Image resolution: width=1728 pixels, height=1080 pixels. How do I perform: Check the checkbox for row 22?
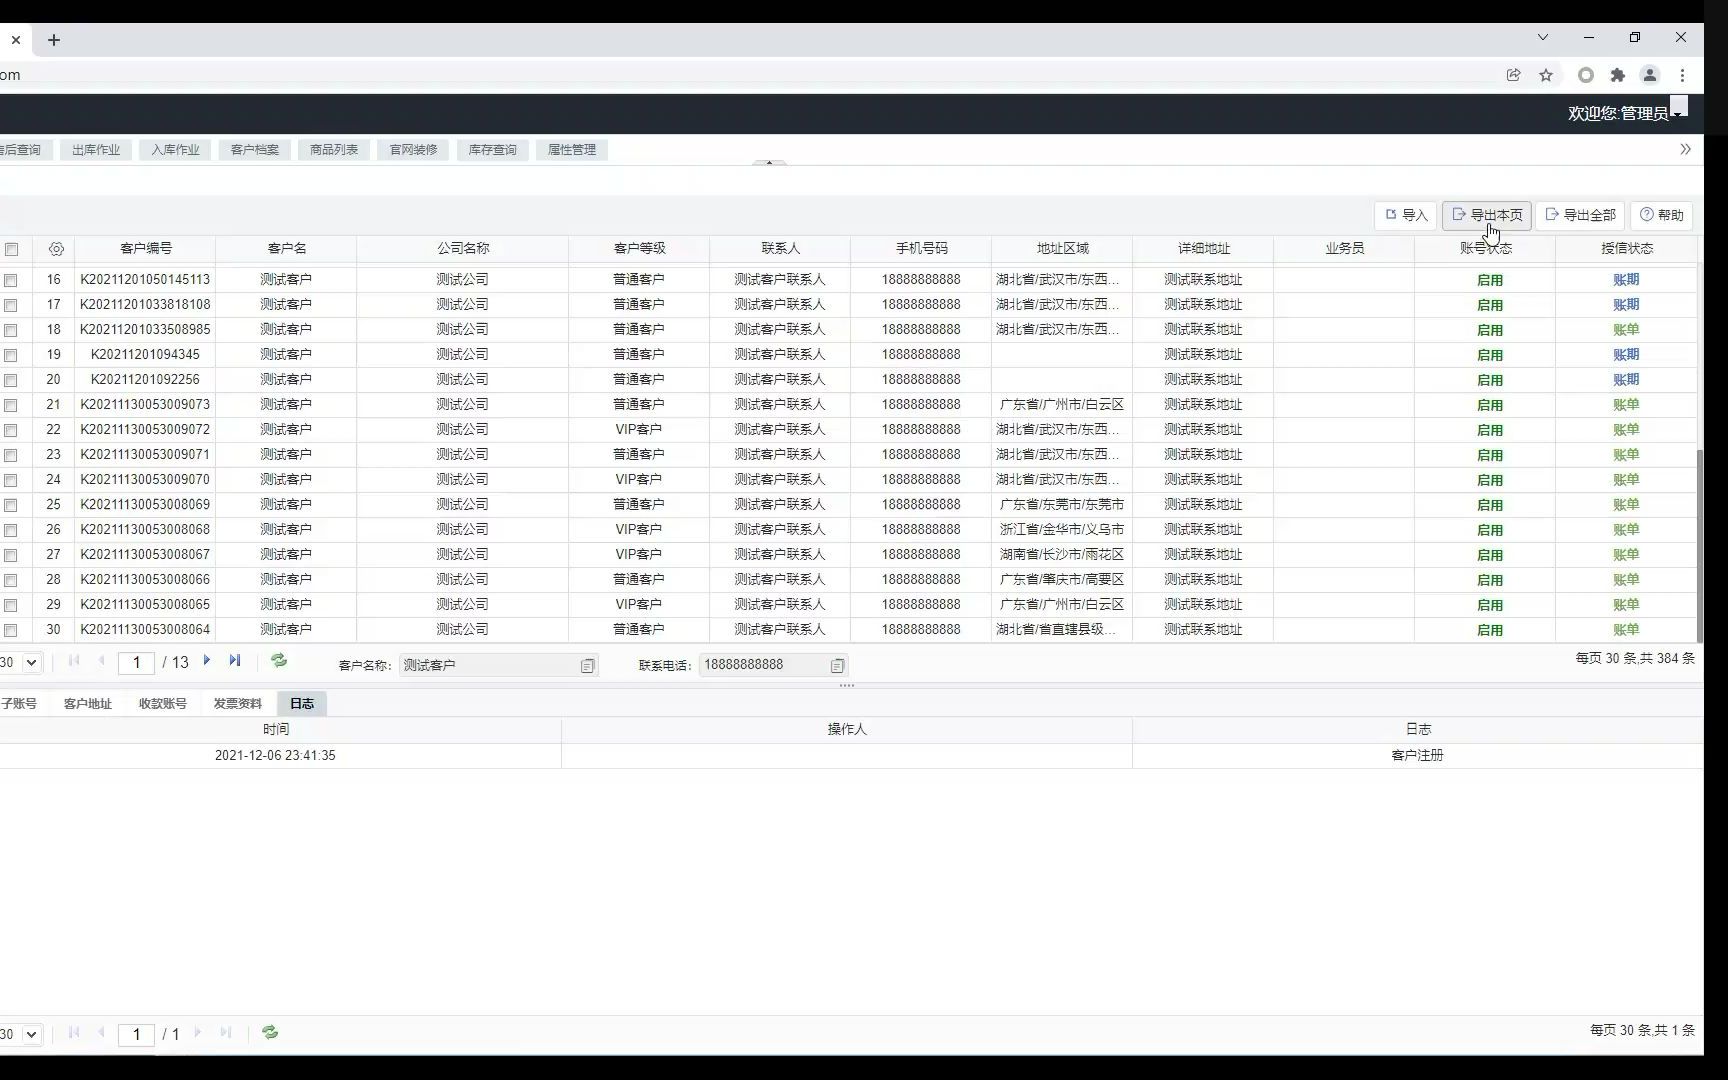11,430
